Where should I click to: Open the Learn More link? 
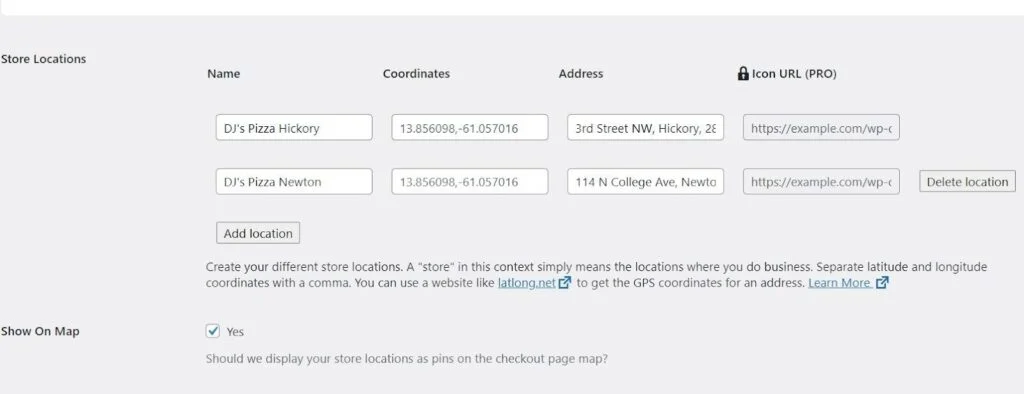coord(839,283)
